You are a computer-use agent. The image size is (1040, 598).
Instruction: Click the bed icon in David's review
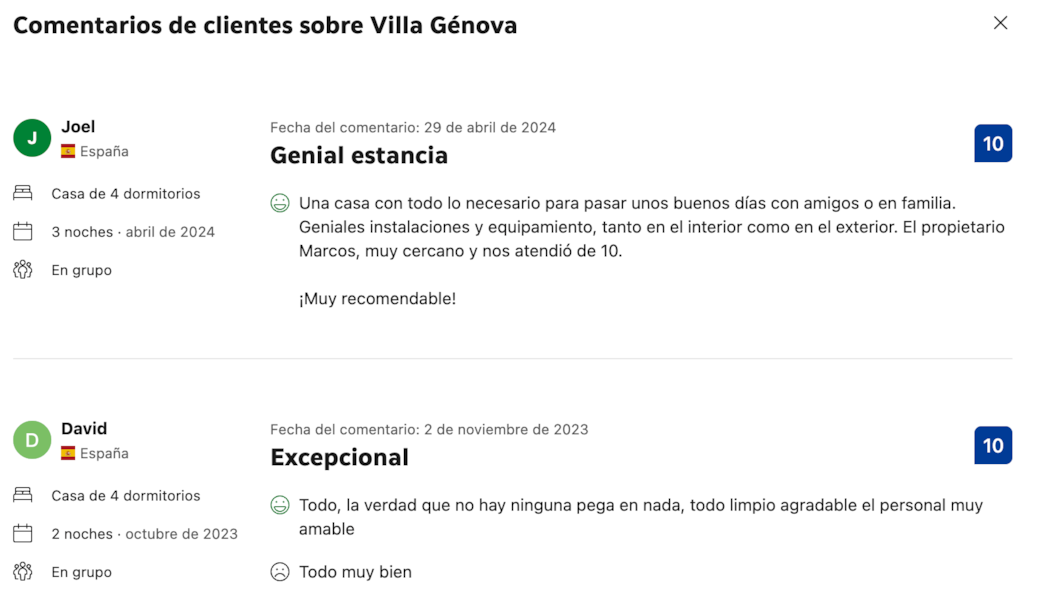[23, 495]
